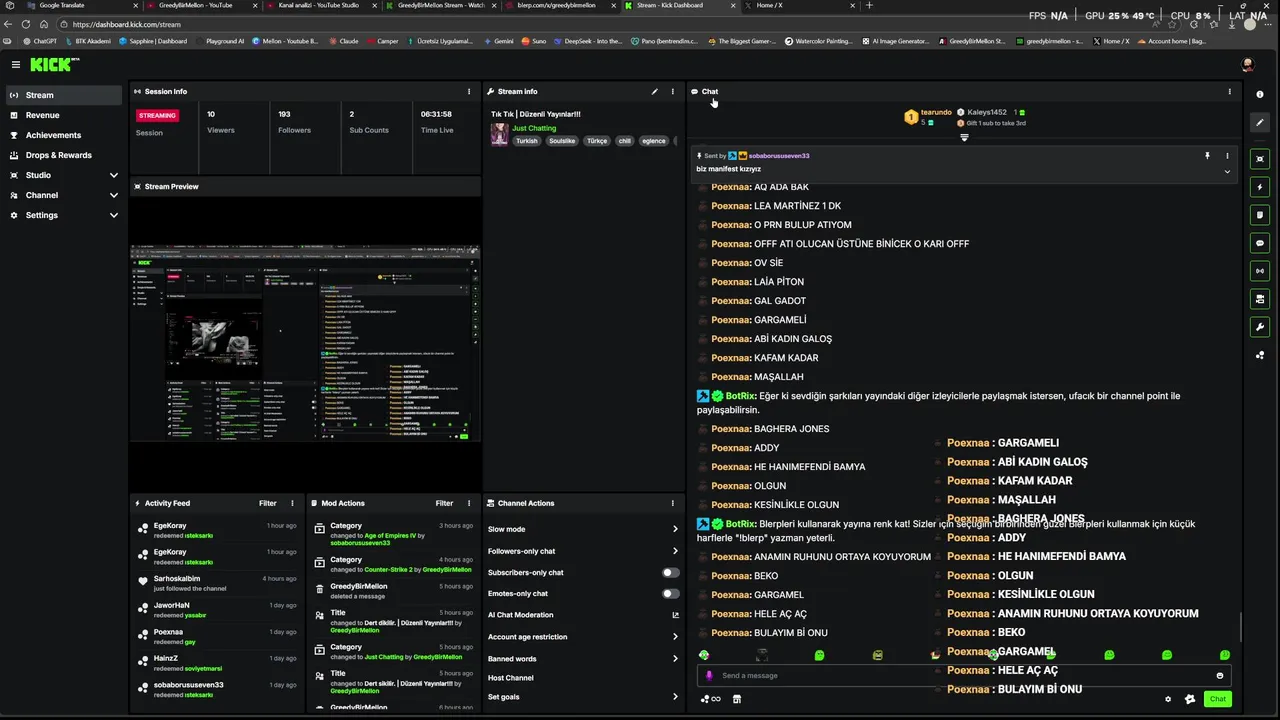Click the three-dots cluster icon in right toolbar
Screen dimensions: 1280x720
[x=1259, y=355]
